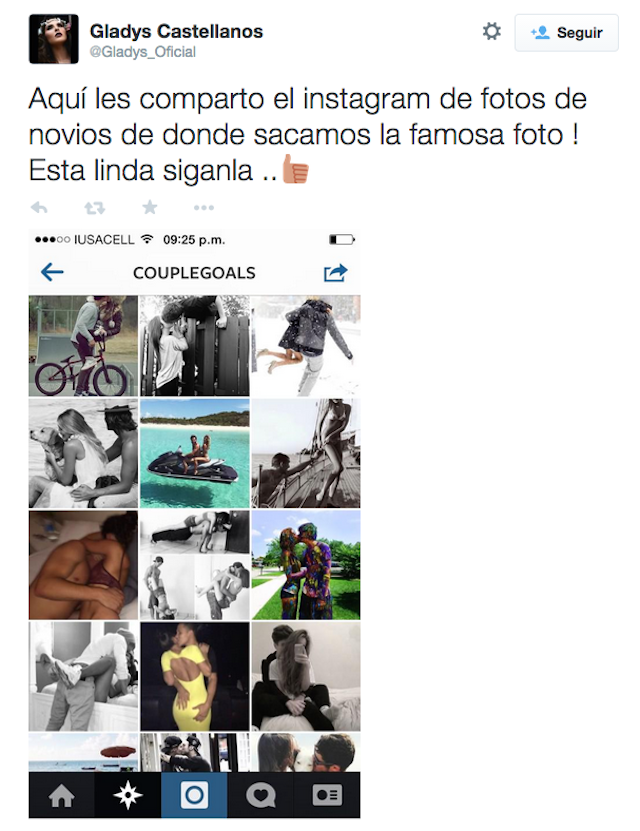Open the @Gladys_Oficial handle link
640x831 pixels.
(143, 52)
